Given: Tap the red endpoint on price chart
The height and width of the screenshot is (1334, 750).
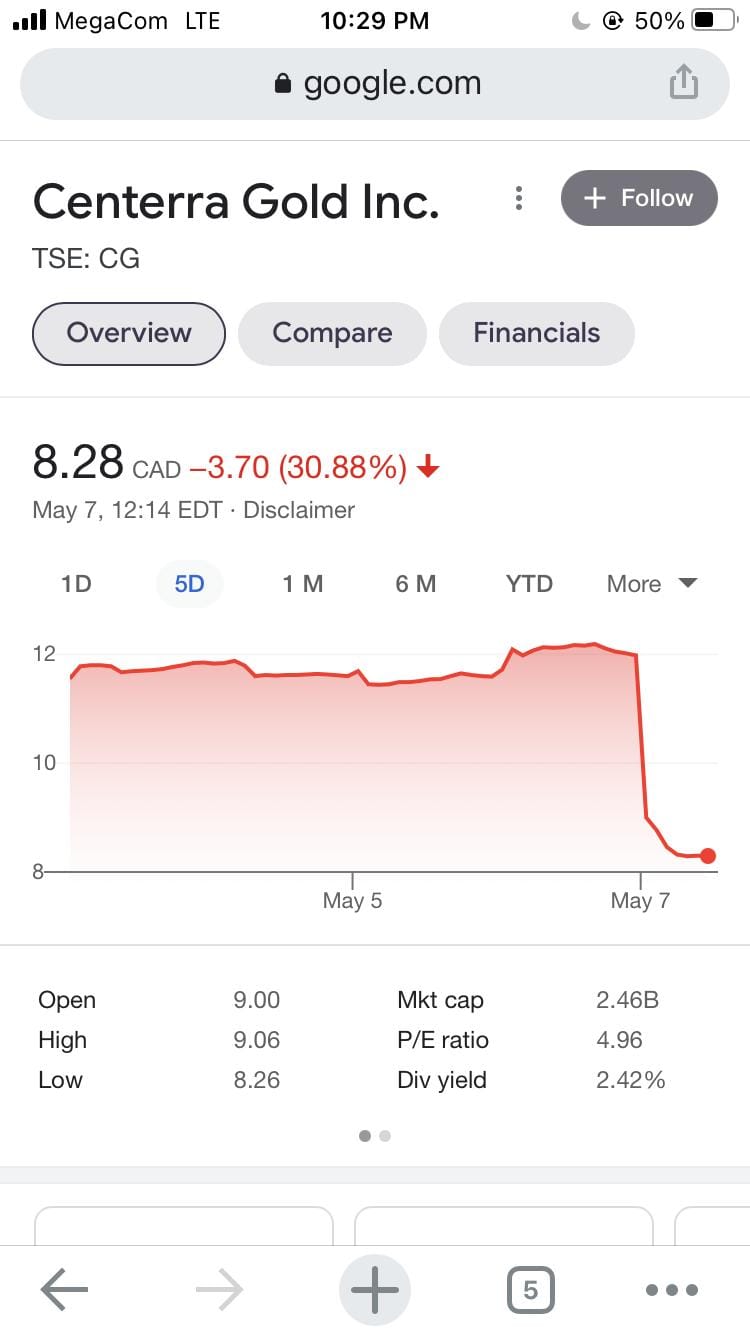Looking at the screenshot, I should (708, 855).
